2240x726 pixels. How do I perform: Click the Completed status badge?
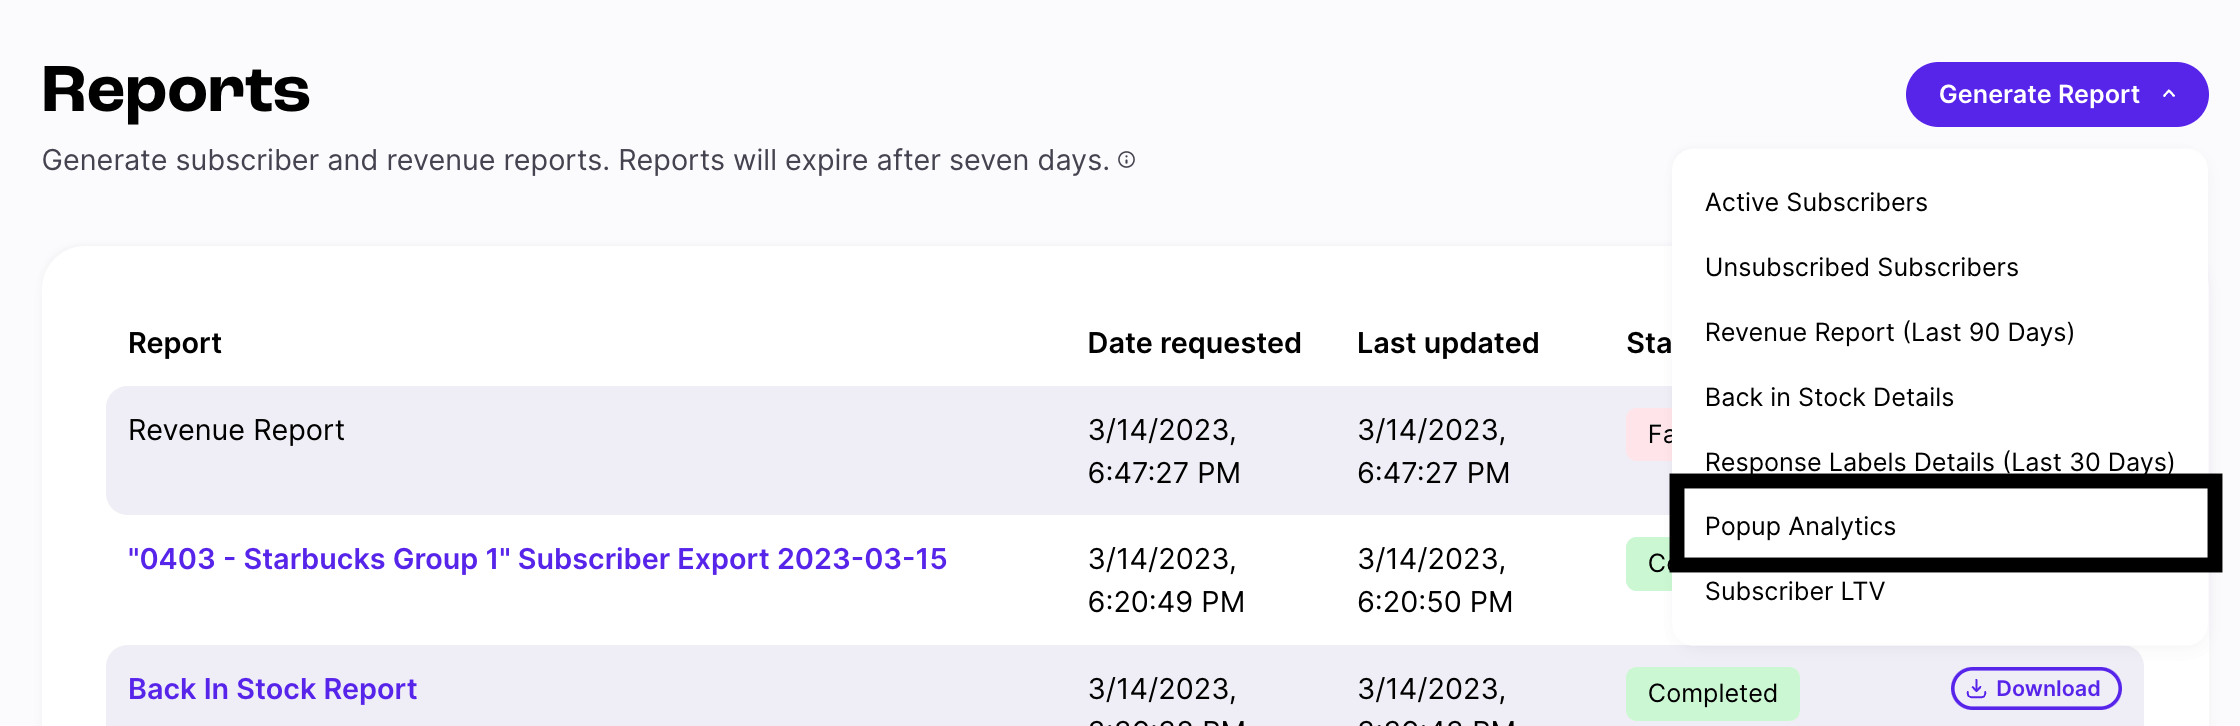pos(1712,693)
